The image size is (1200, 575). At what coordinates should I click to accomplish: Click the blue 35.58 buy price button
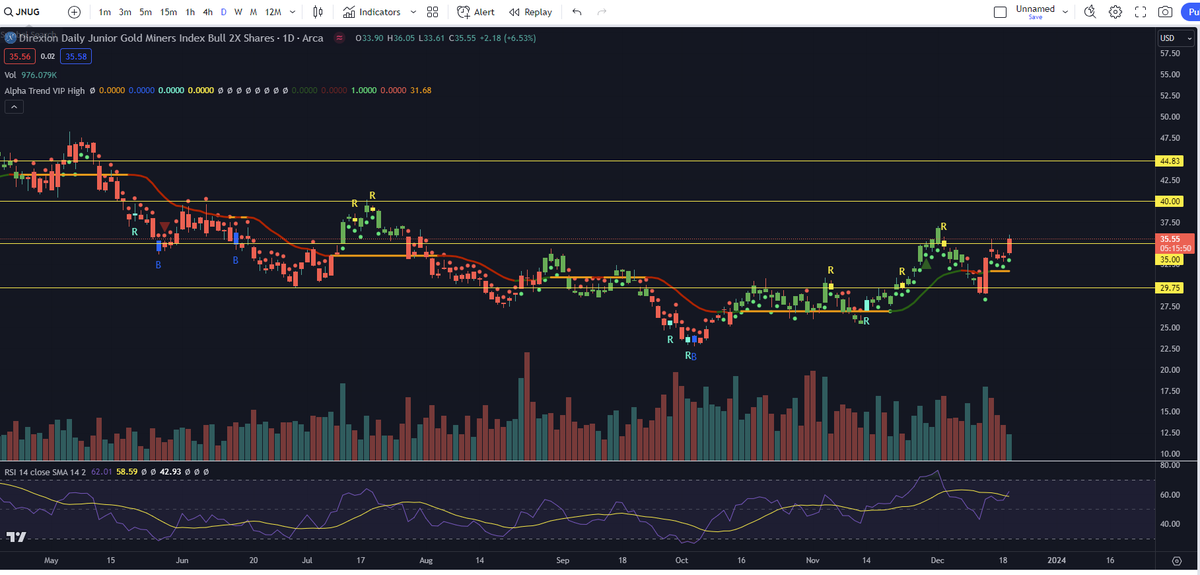click(x=76, y=57)
